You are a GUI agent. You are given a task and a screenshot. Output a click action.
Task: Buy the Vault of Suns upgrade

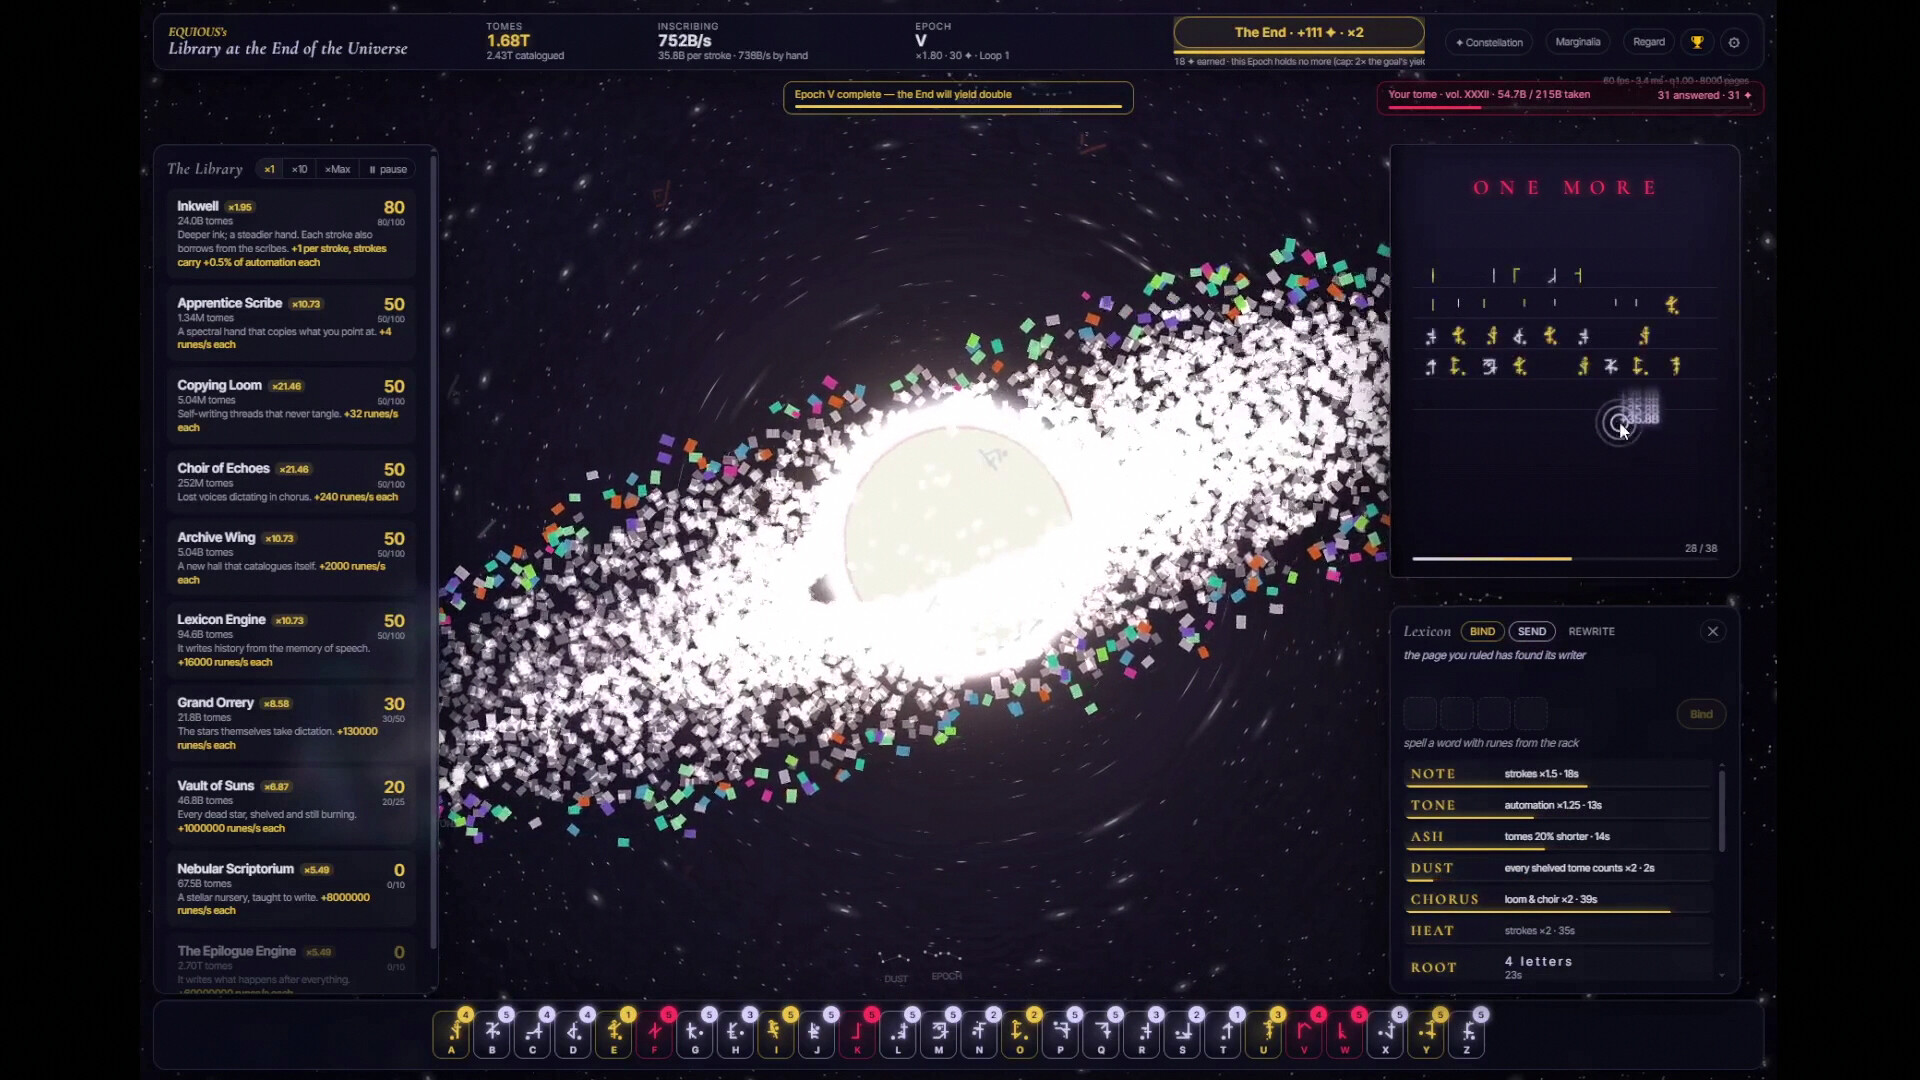291,806
